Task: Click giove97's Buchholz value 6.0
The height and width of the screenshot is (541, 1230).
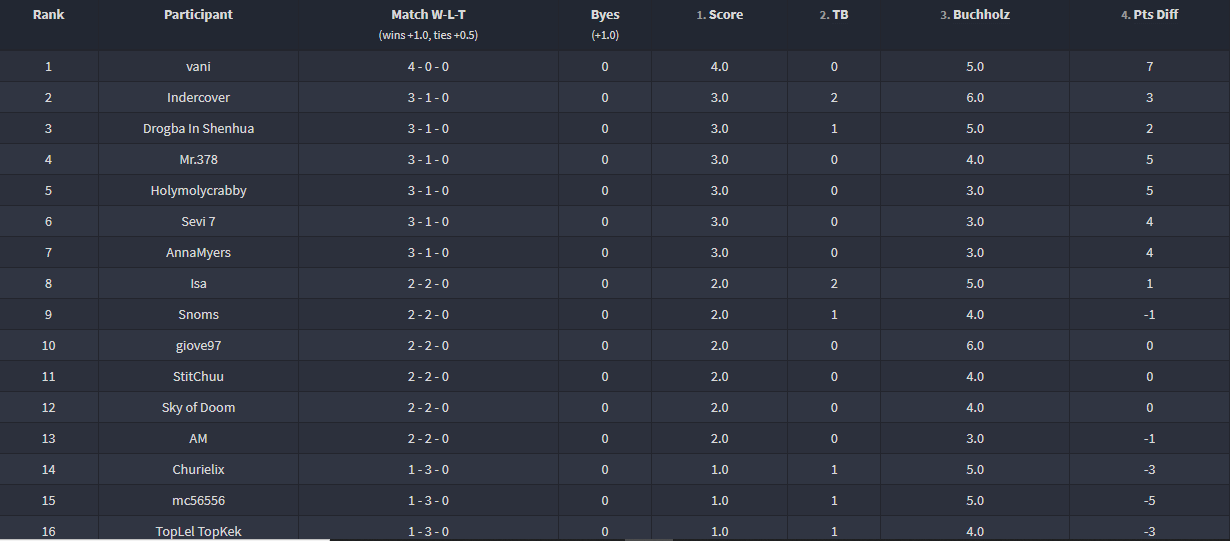Action: tap(975, 346)
